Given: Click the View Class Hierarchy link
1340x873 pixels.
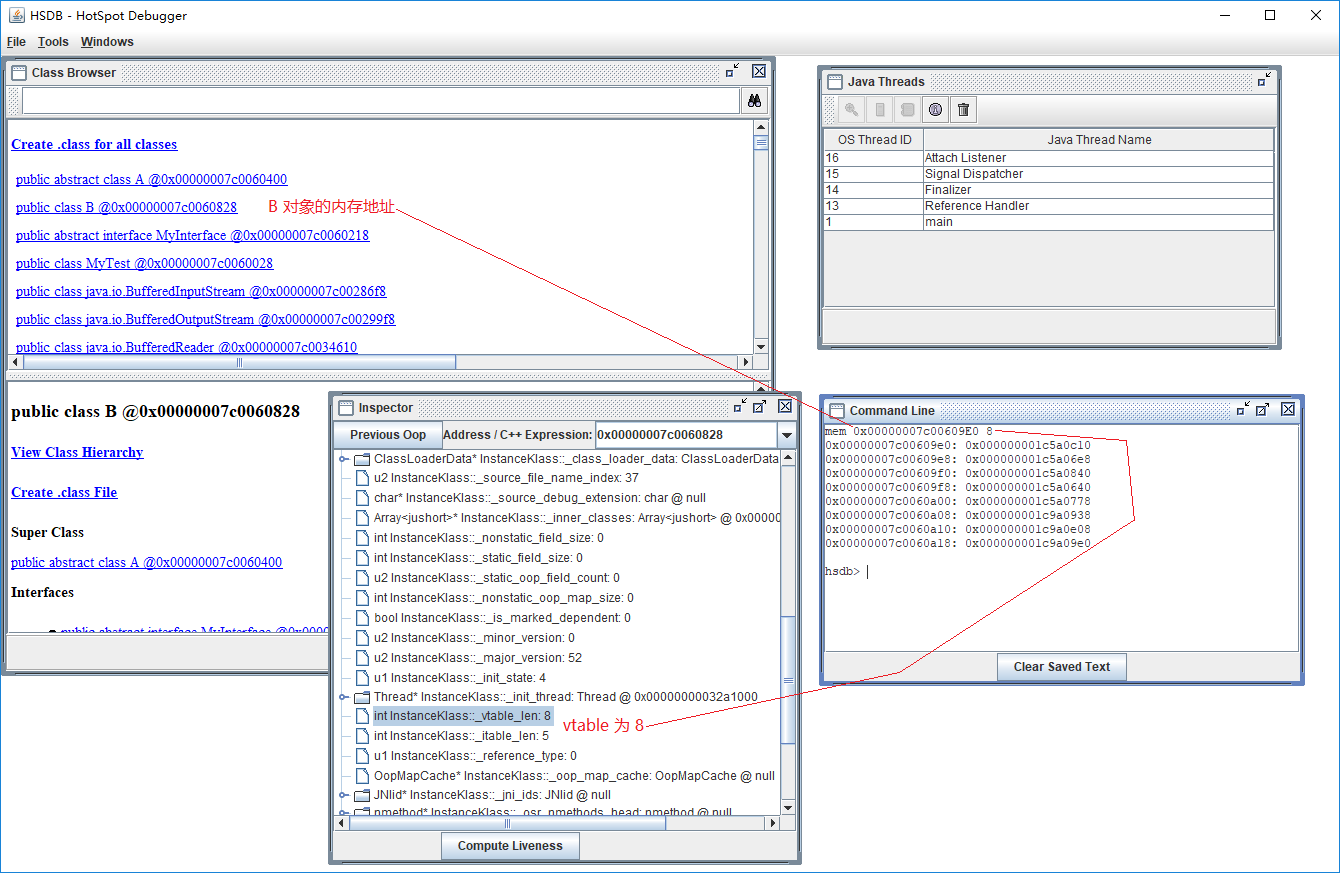Looking at the screenshot, I should (x=77, y=453).
